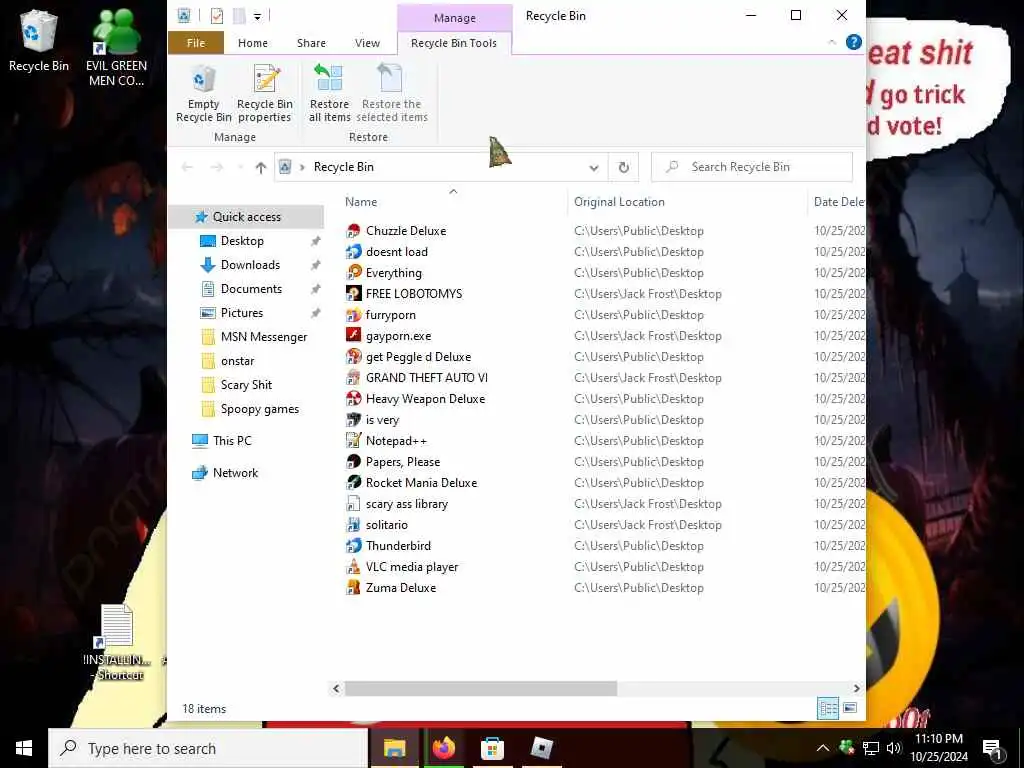The height and width of the screenshot is (768, 1024).
Task: Click the horizontal scrollbar thumb
Action: [481, 688]
